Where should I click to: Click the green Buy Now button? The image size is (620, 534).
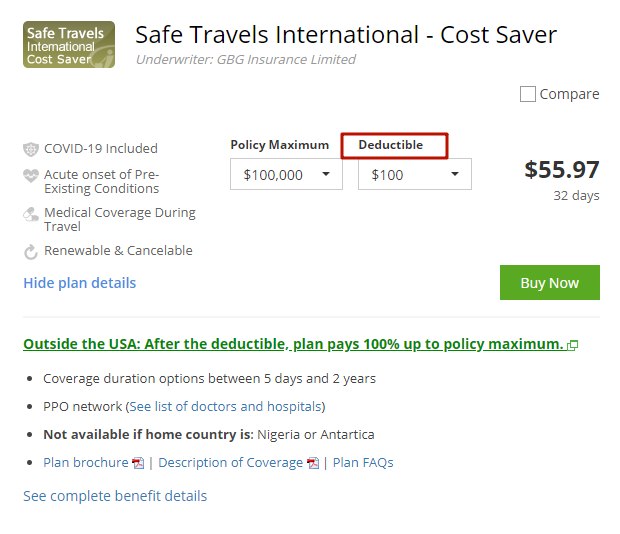[550, 283]
